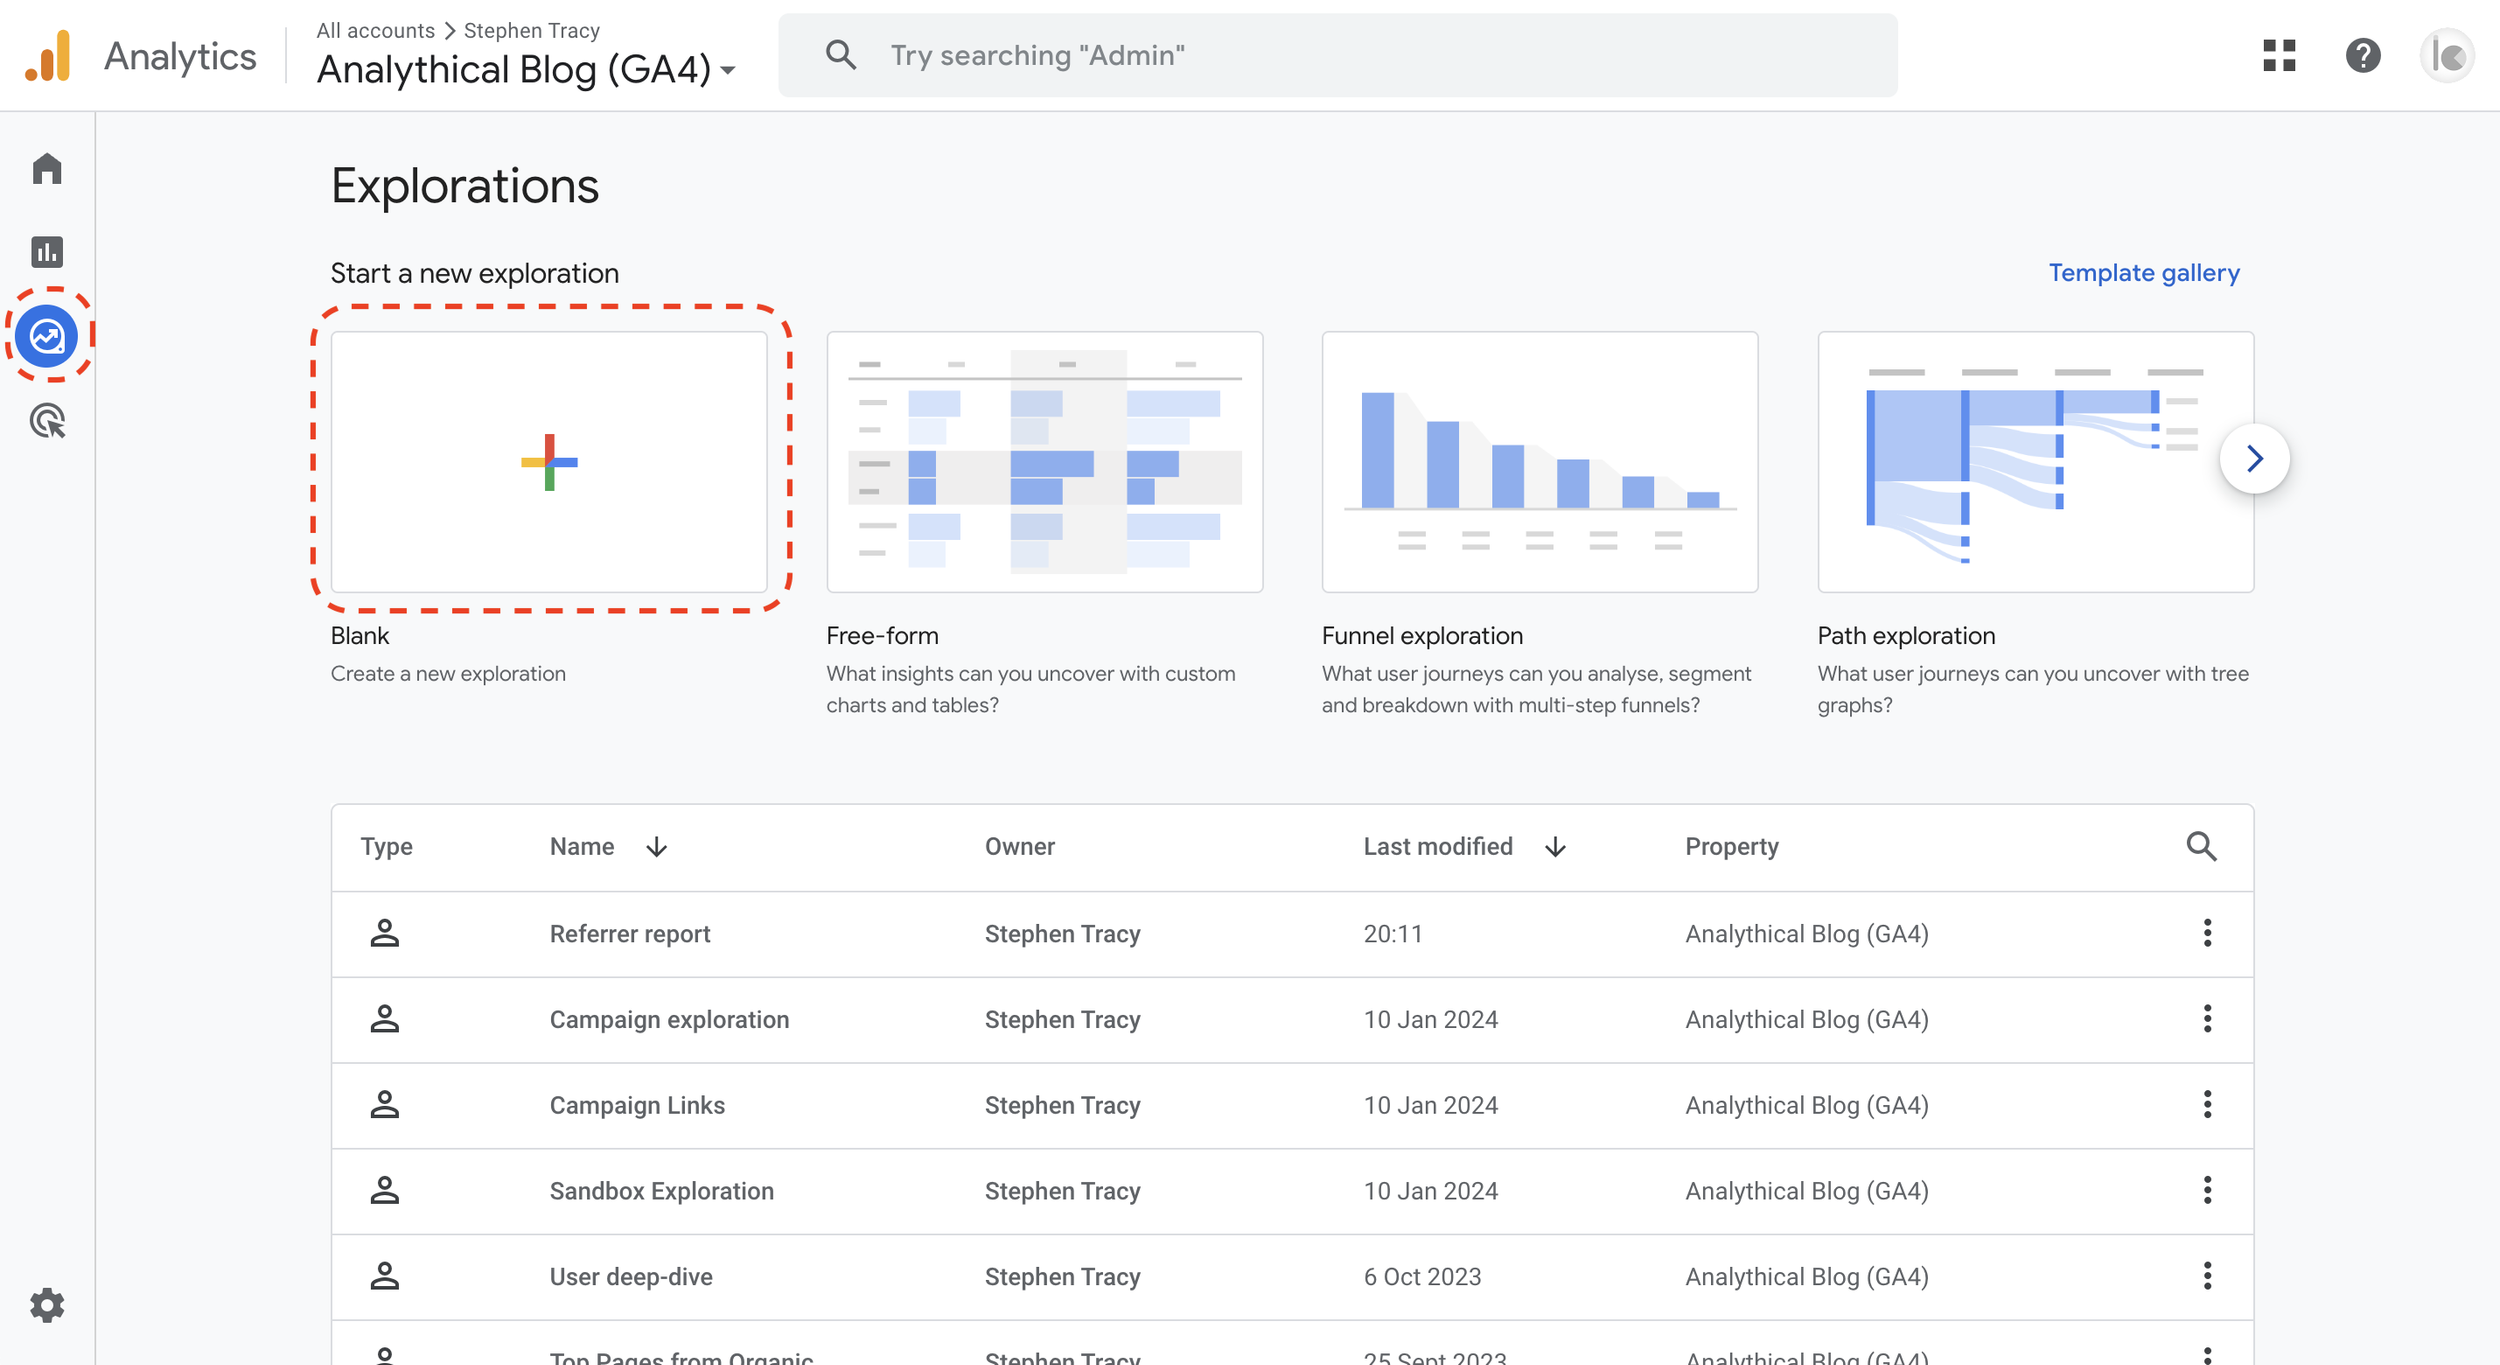
Task: Open the Template gallery link
Action: [x=2143, y=273]
